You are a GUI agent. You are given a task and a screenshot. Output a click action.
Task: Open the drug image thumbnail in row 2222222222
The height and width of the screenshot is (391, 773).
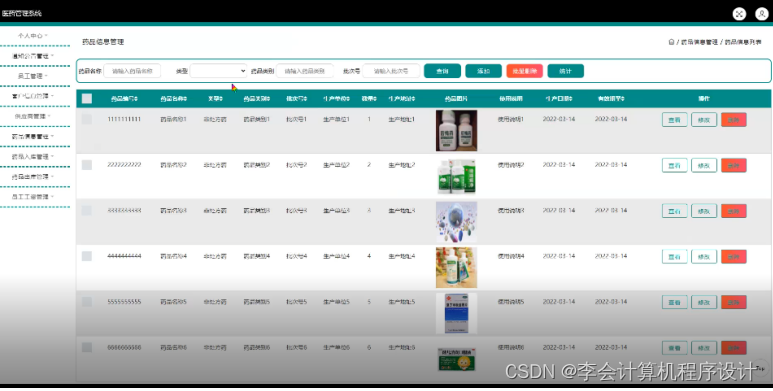click(457, 176)
